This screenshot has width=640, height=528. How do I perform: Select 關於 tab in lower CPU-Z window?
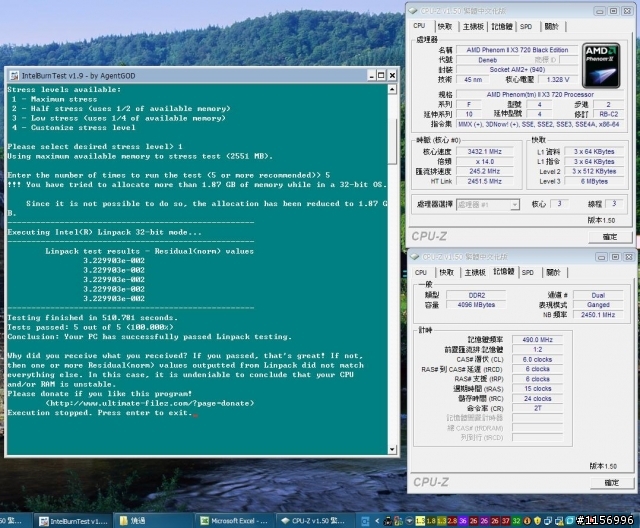coord(553,273)
